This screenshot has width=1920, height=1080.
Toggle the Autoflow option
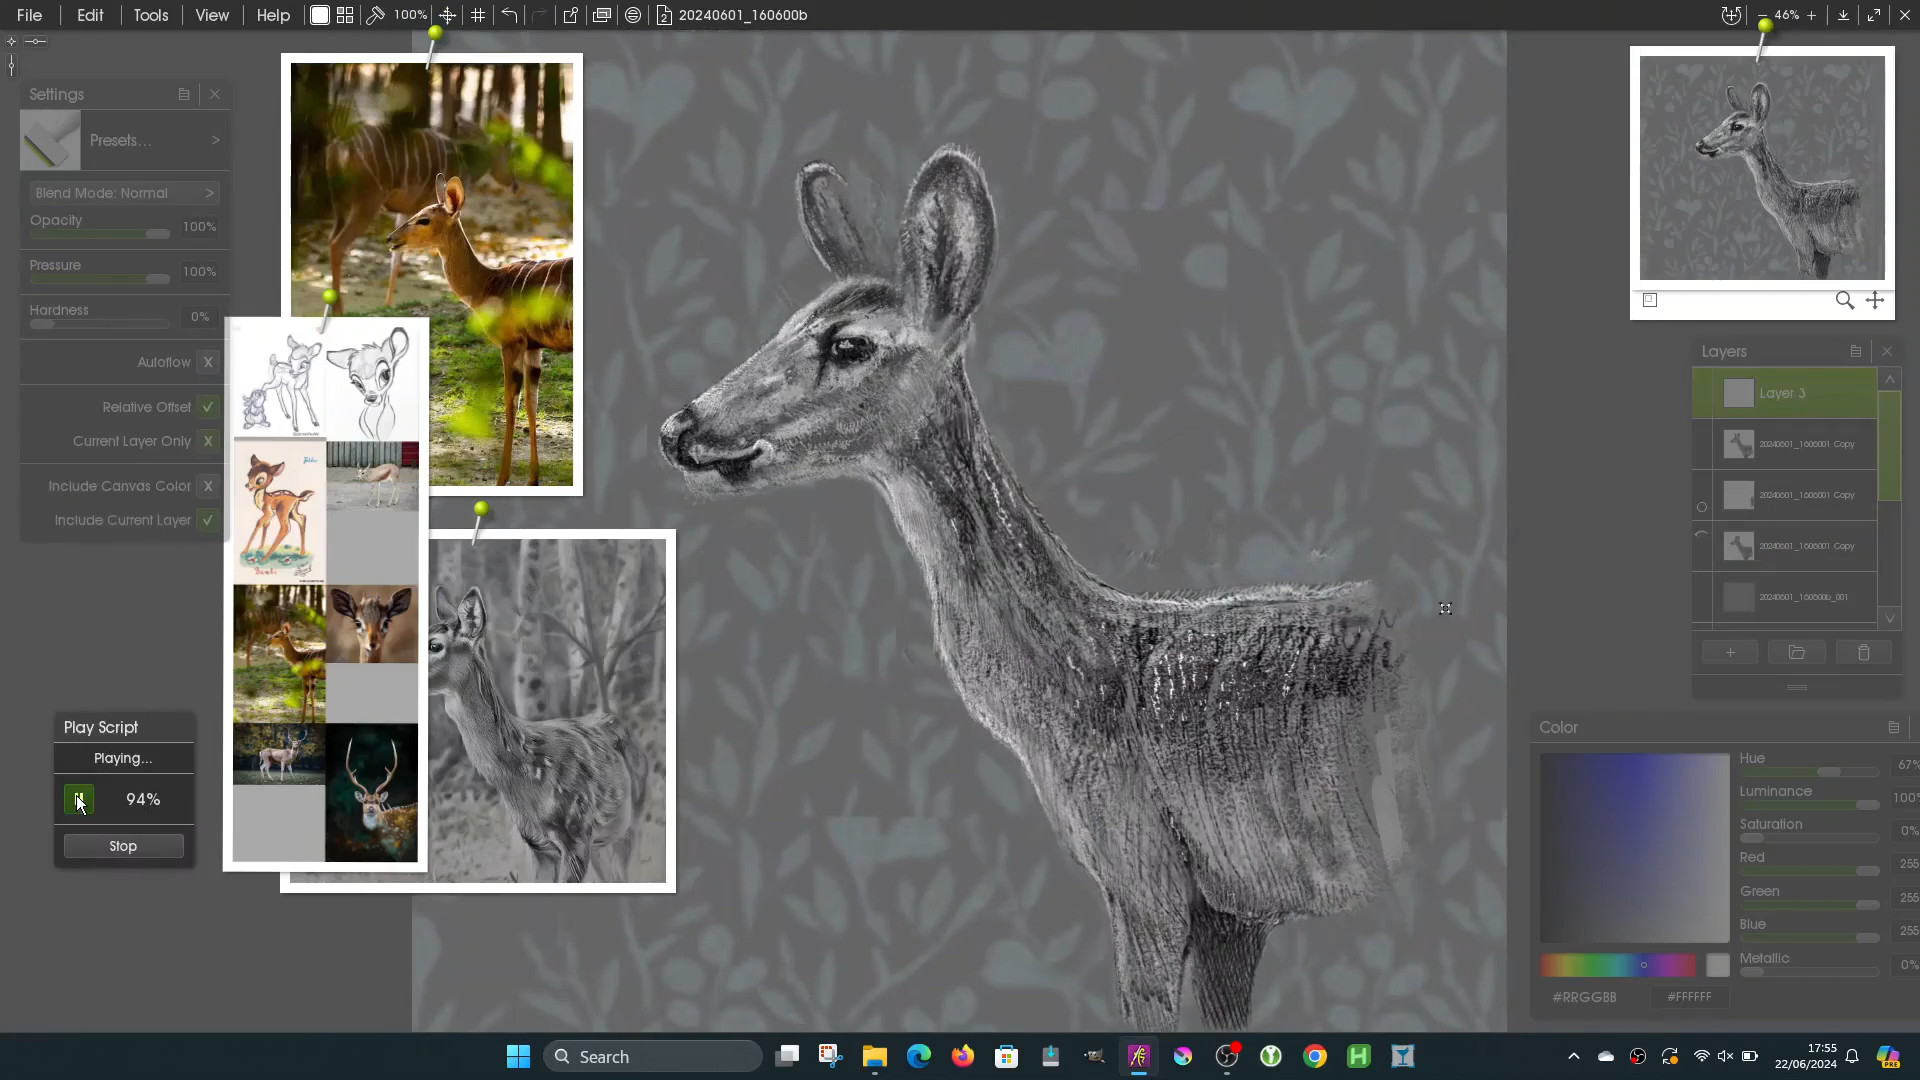tap(208, 362)
